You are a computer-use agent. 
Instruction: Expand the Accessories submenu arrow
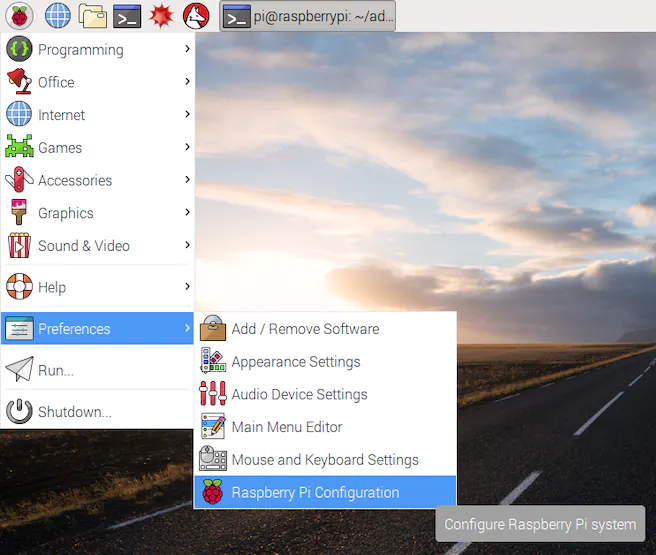tap(187, 179)
